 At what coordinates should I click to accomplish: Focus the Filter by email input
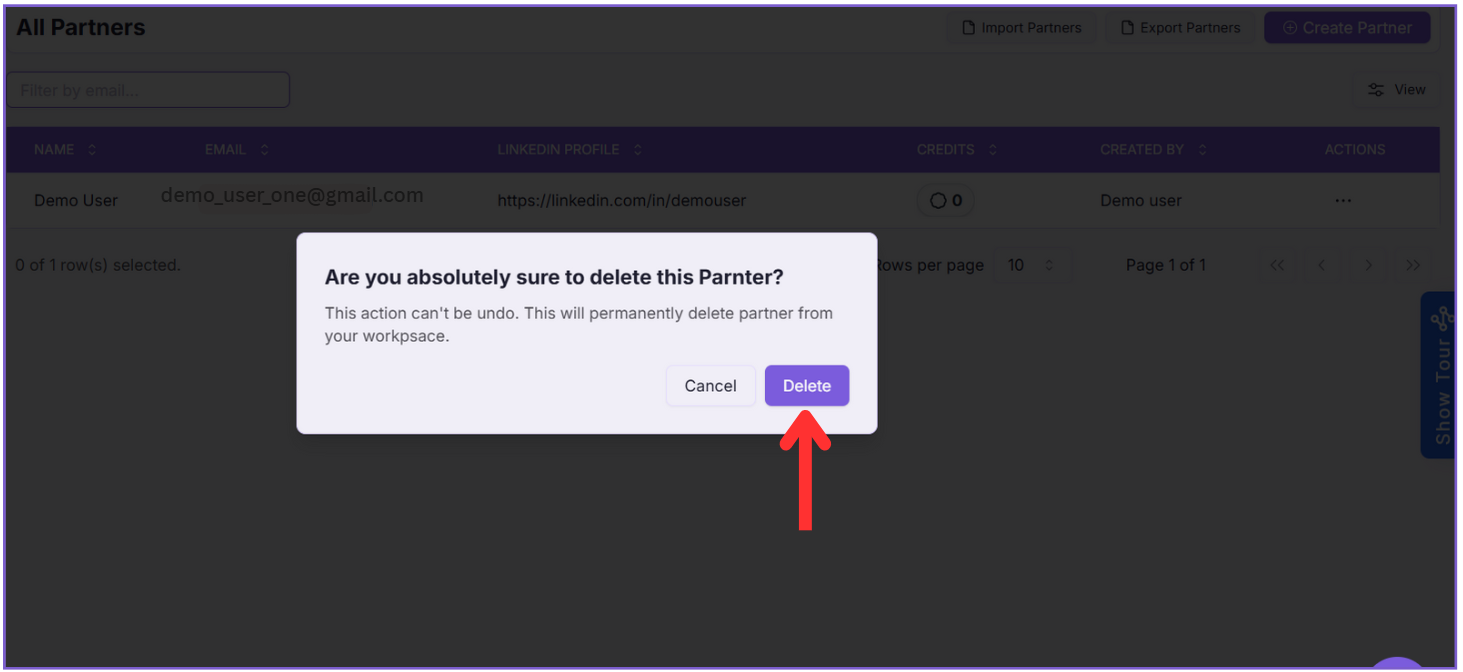point(148,90)
